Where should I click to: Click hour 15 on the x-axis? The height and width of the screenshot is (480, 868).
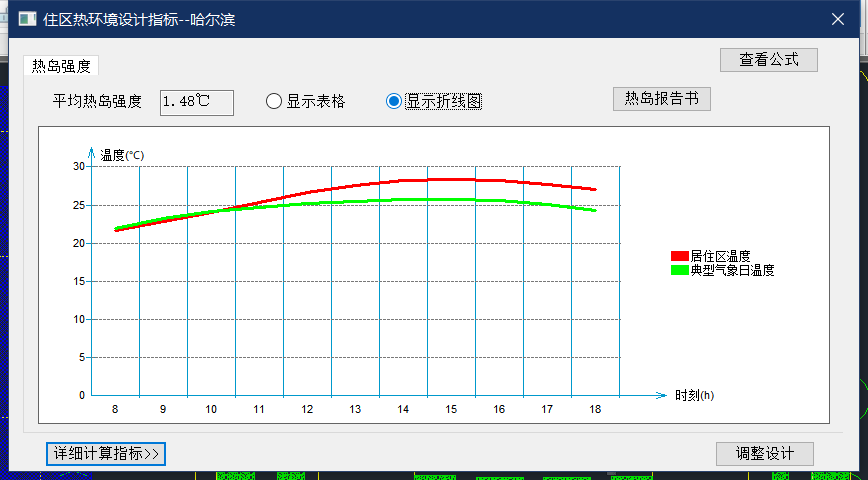click(x=451, y=409)
